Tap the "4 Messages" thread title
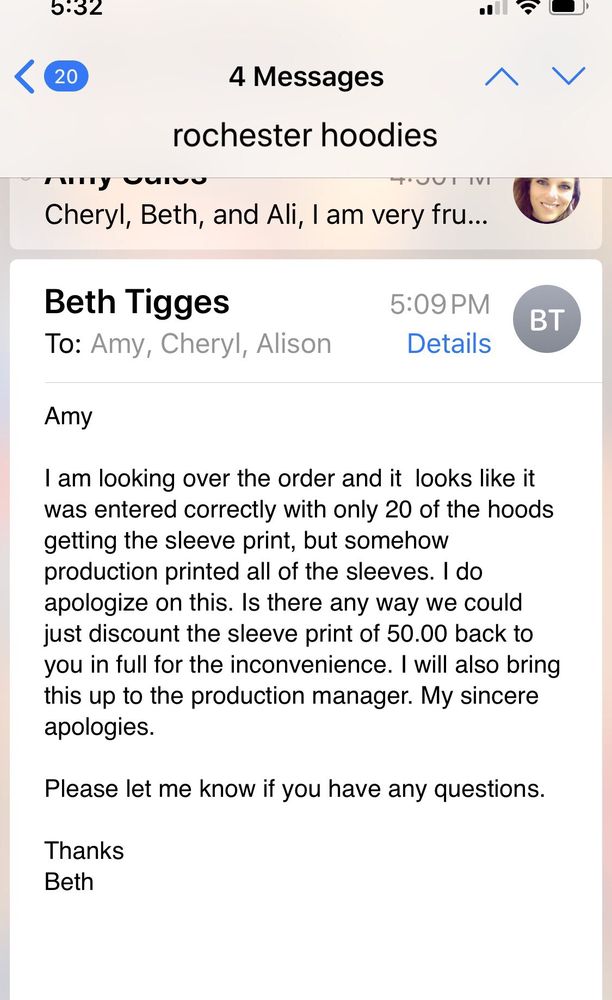 pos(306,77)
